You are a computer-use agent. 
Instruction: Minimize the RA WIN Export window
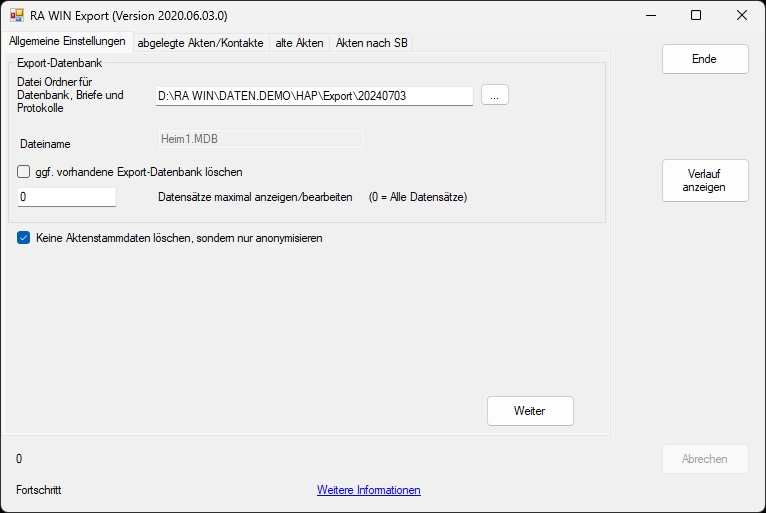651,16
